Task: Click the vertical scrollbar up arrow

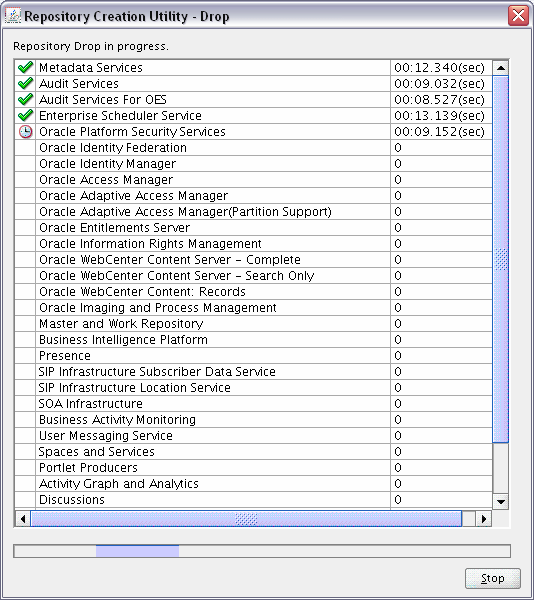Action: pyautogui.click(x=500, y=68)
